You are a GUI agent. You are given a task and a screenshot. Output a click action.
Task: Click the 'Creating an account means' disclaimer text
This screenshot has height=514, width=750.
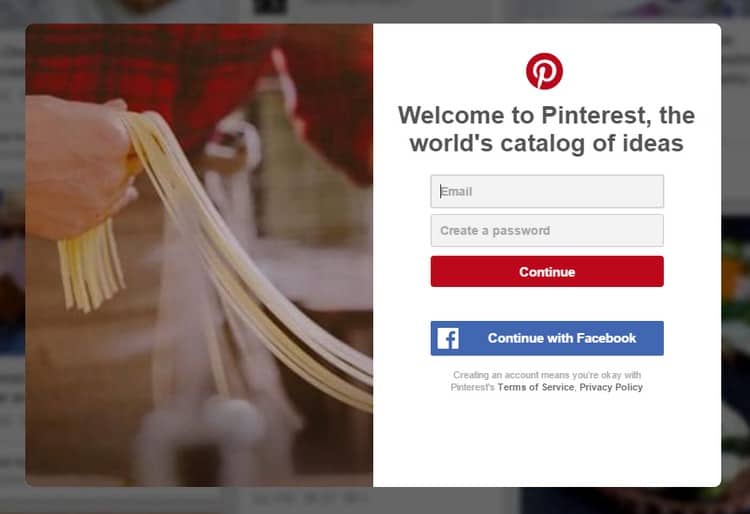coord(547,375)
